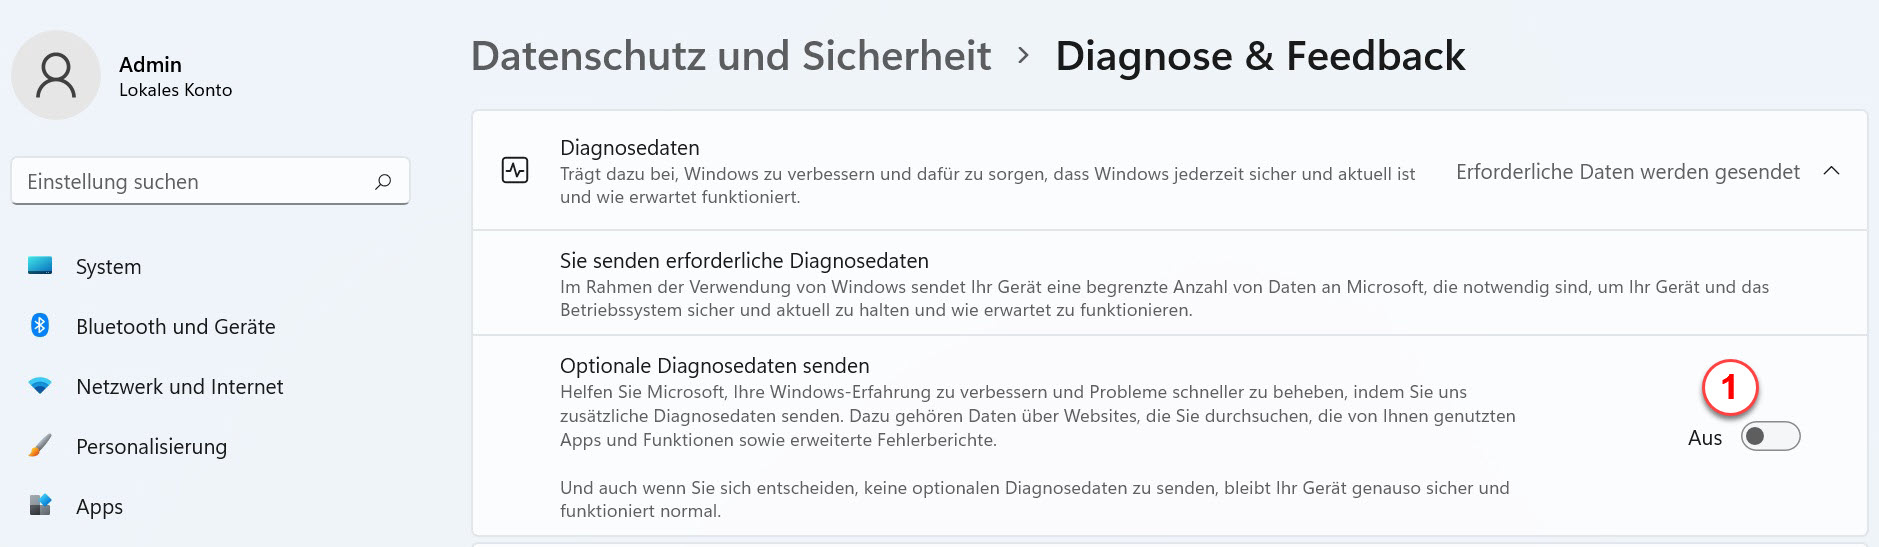
Task: Click the Admin user avatar icon
Action: click(56, 75)
